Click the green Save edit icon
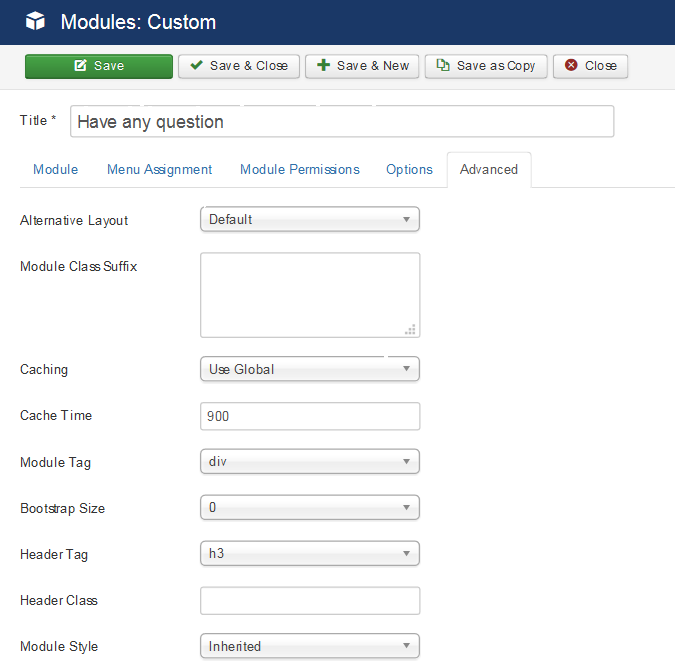 pos(81,65)
